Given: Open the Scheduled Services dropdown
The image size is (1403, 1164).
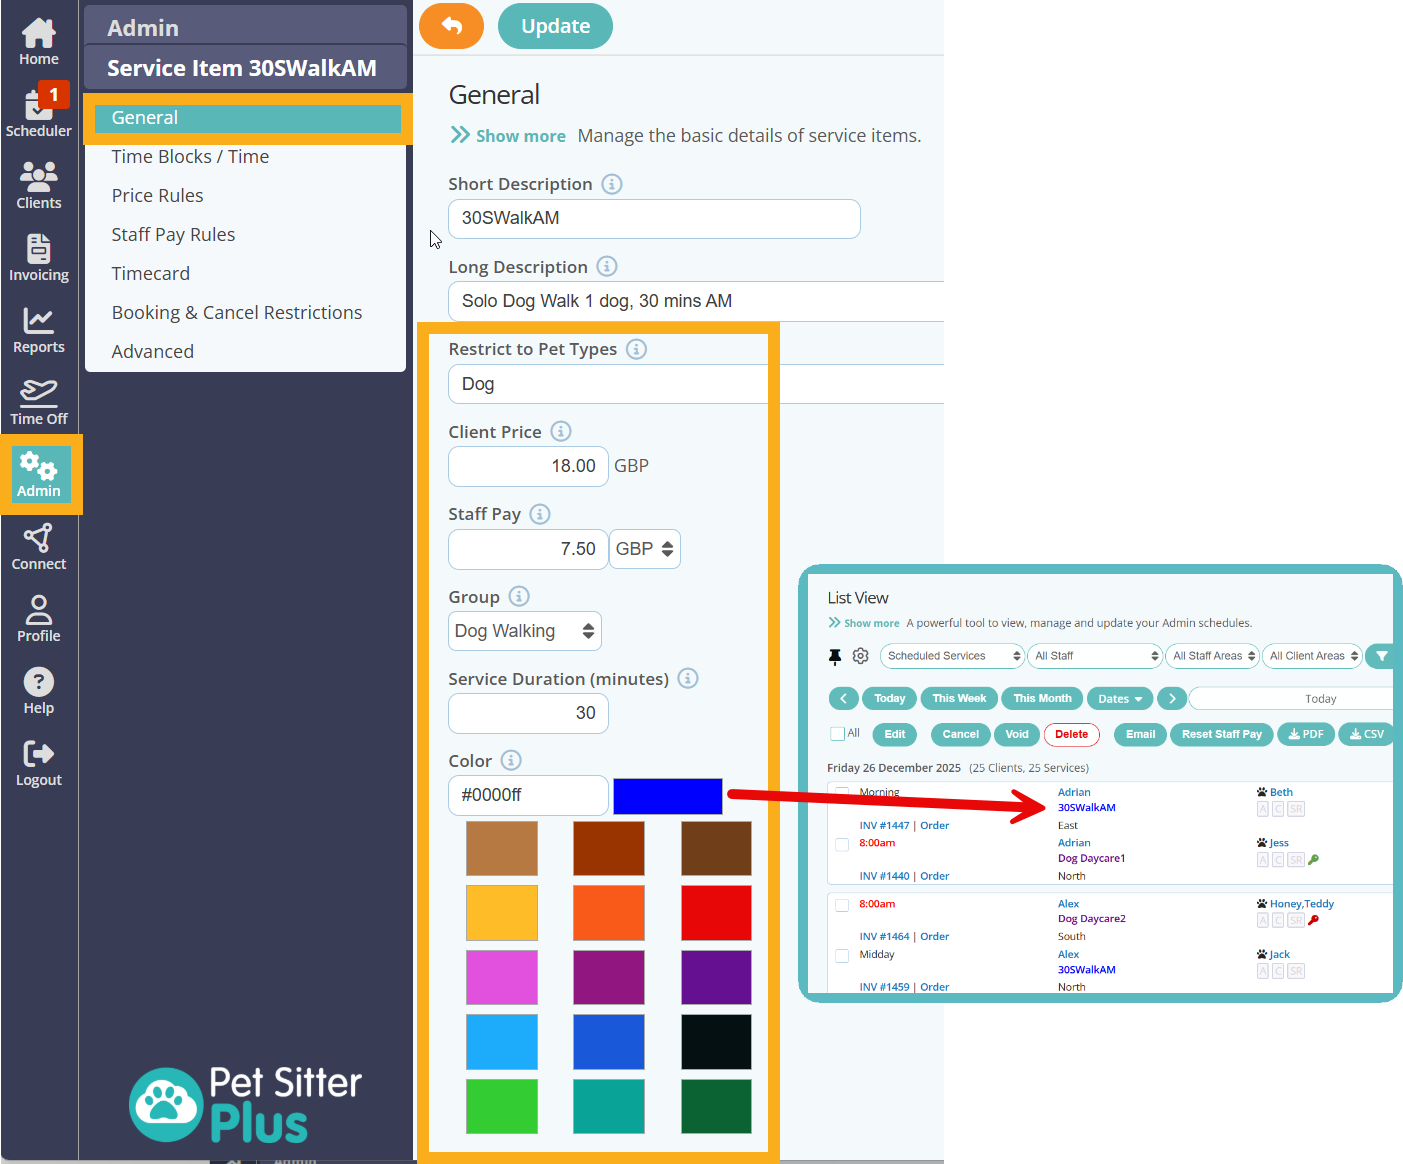Looking at the screenshot, I should [950, 655].
